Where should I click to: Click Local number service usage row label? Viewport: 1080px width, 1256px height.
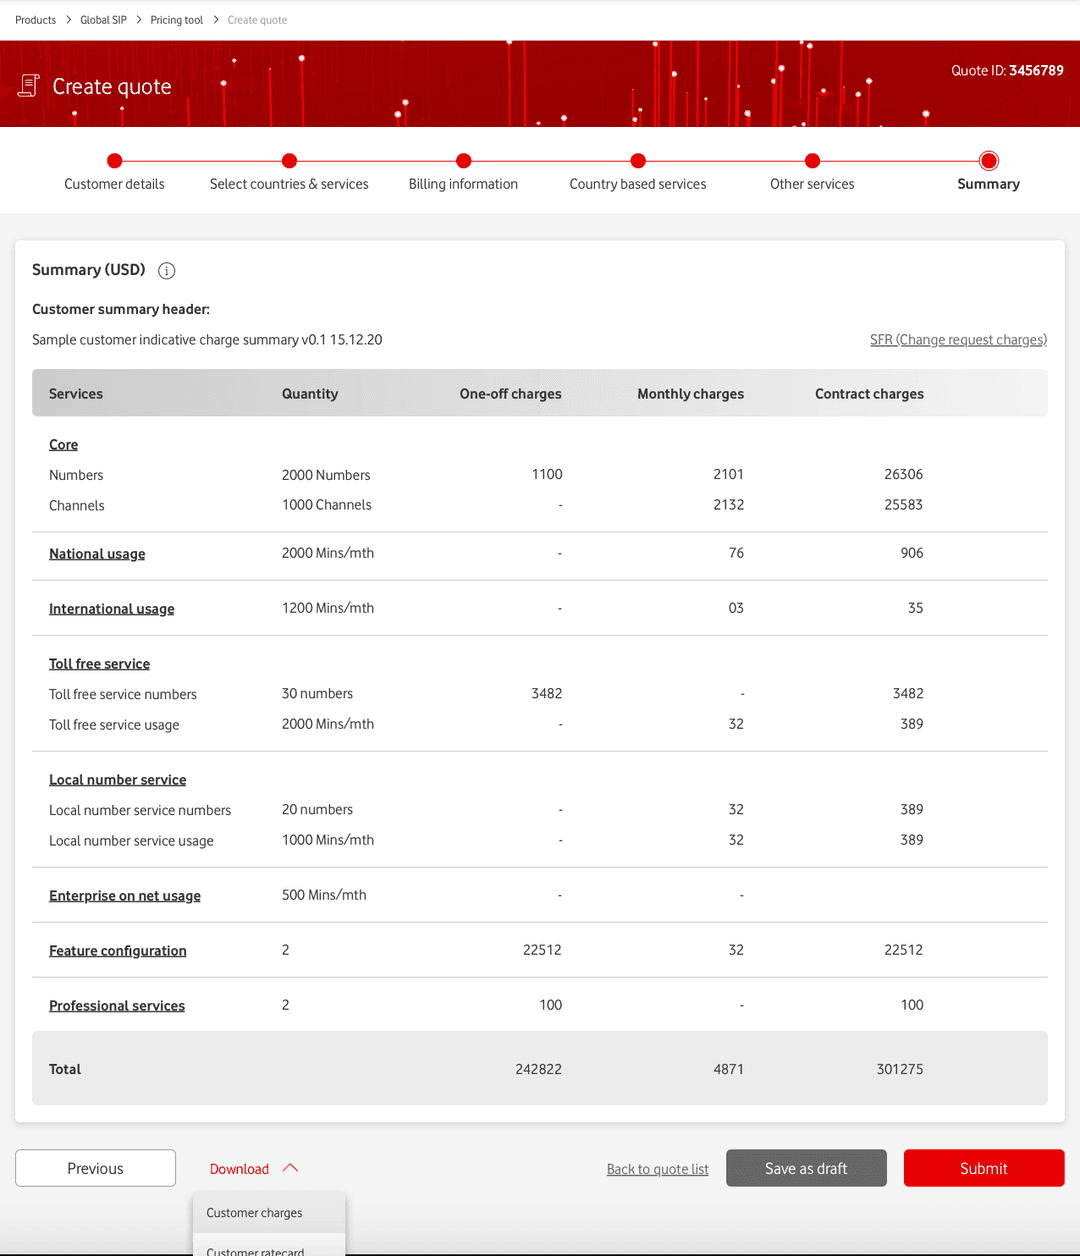(x=131, y=841)
